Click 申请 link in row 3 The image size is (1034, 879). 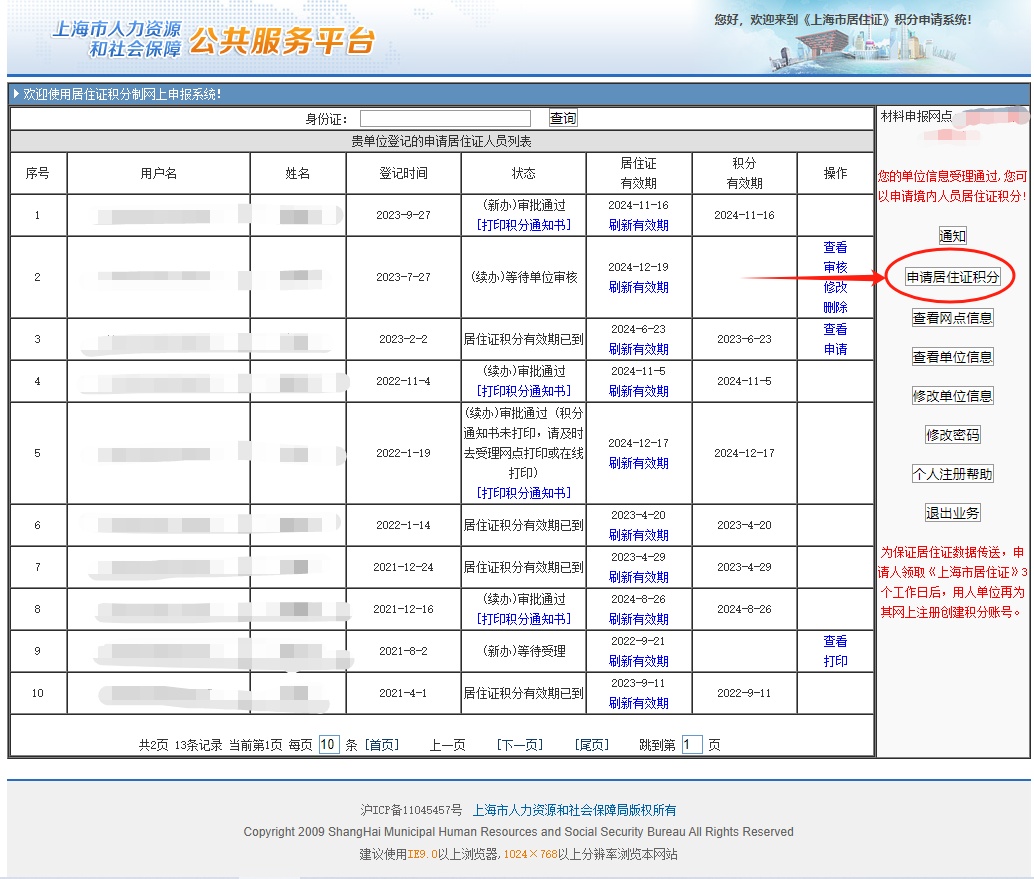(x=835, y=349)
